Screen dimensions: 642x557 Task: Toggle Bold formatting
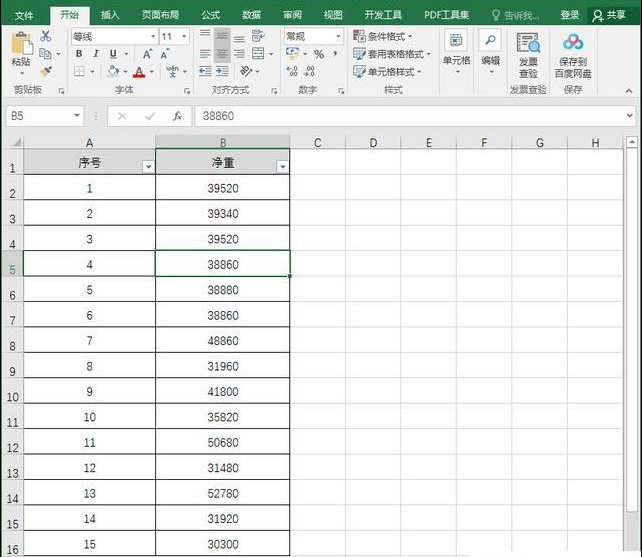coord(79,54)
